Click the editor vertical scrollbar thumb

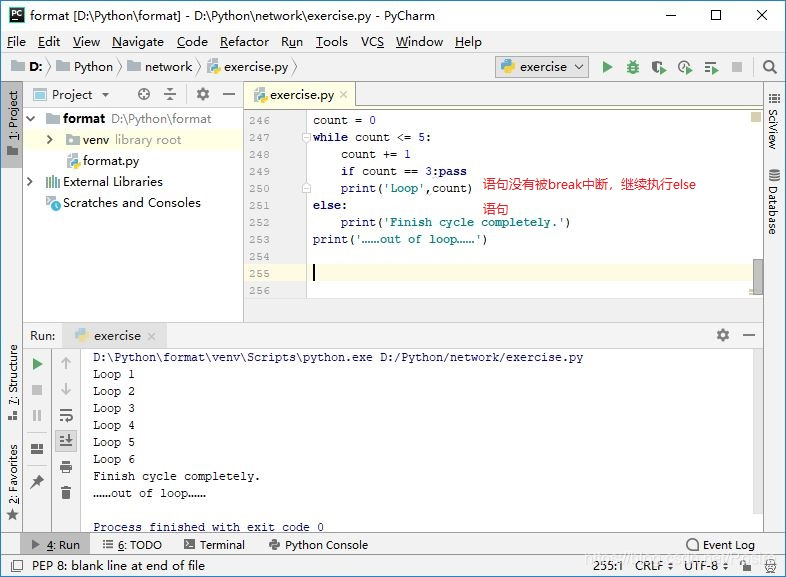tap(757, 276)
